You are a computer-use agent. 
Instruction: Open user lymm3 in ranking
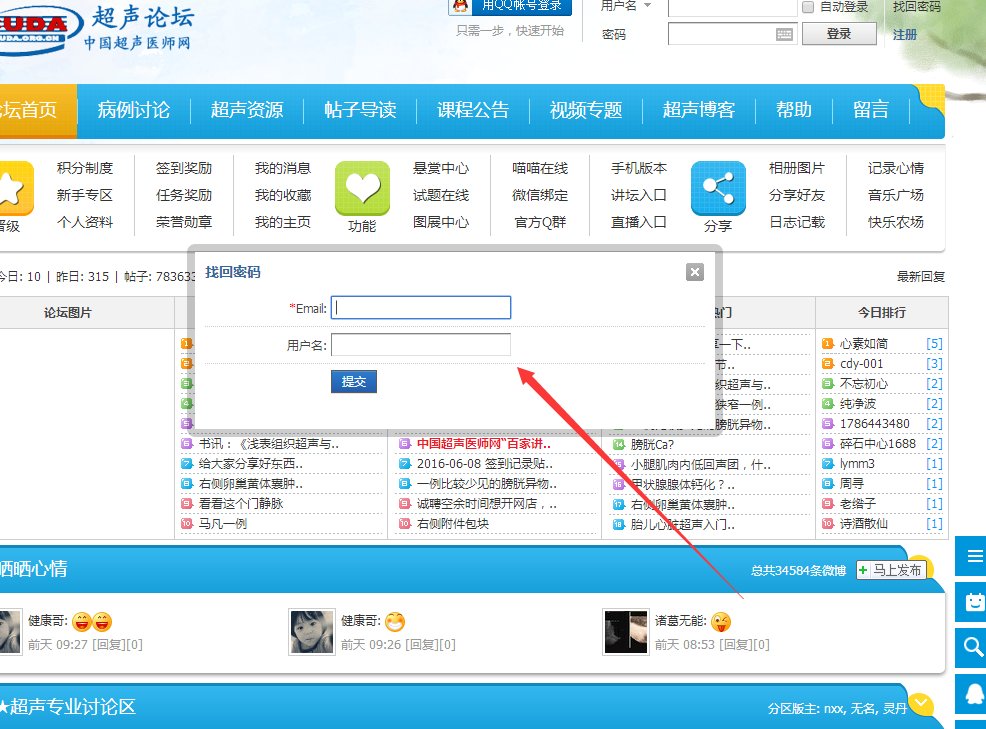pyautogui.click(x=857, y=464)
